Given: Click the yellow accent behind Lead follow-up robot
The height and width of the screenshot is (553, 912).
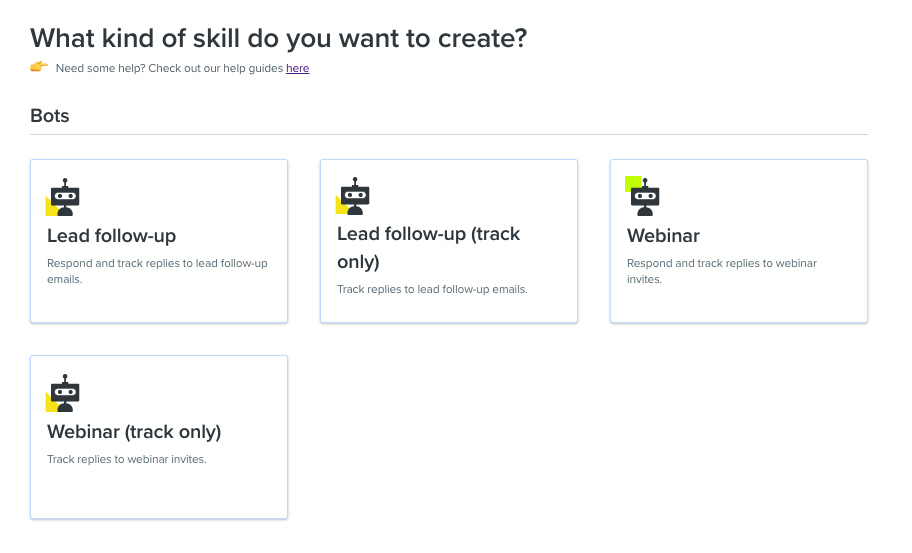Looking at the screenshot, I should click(x=50, y=208).
